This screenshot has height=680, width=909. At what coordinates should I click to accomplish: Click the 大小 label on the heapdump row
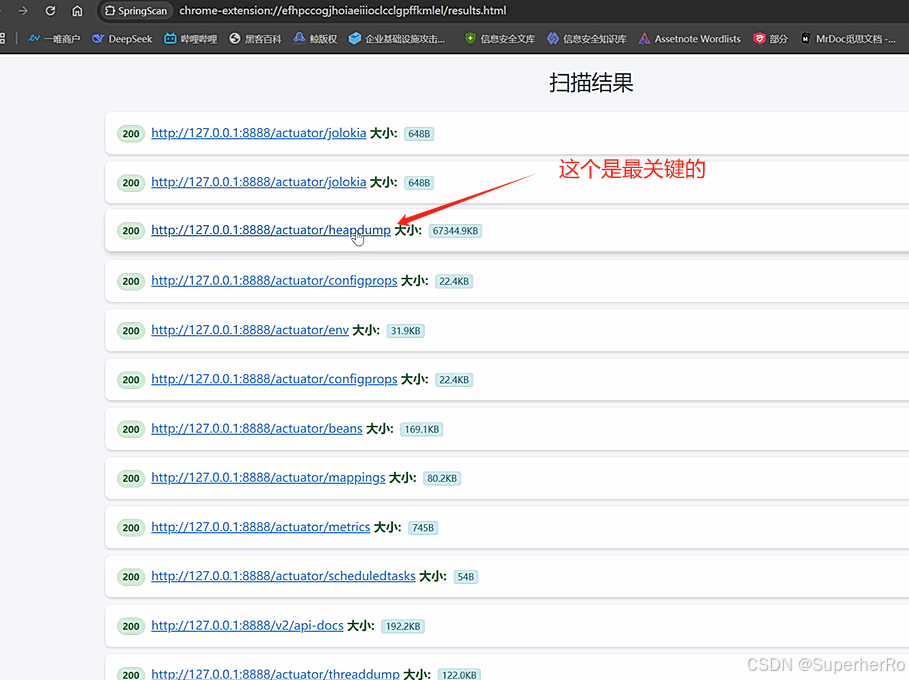pos(408,230)
